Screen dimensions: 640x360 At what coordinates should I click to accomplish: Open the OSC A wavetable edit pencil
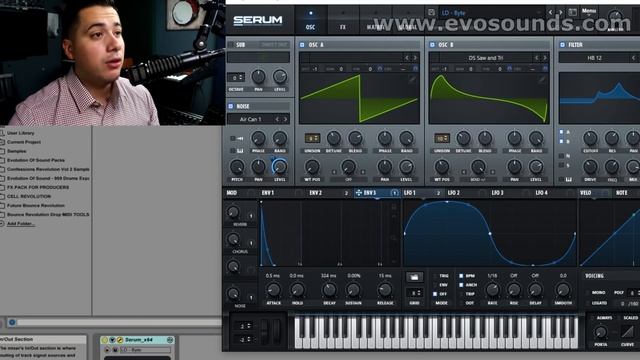point(412,80)
